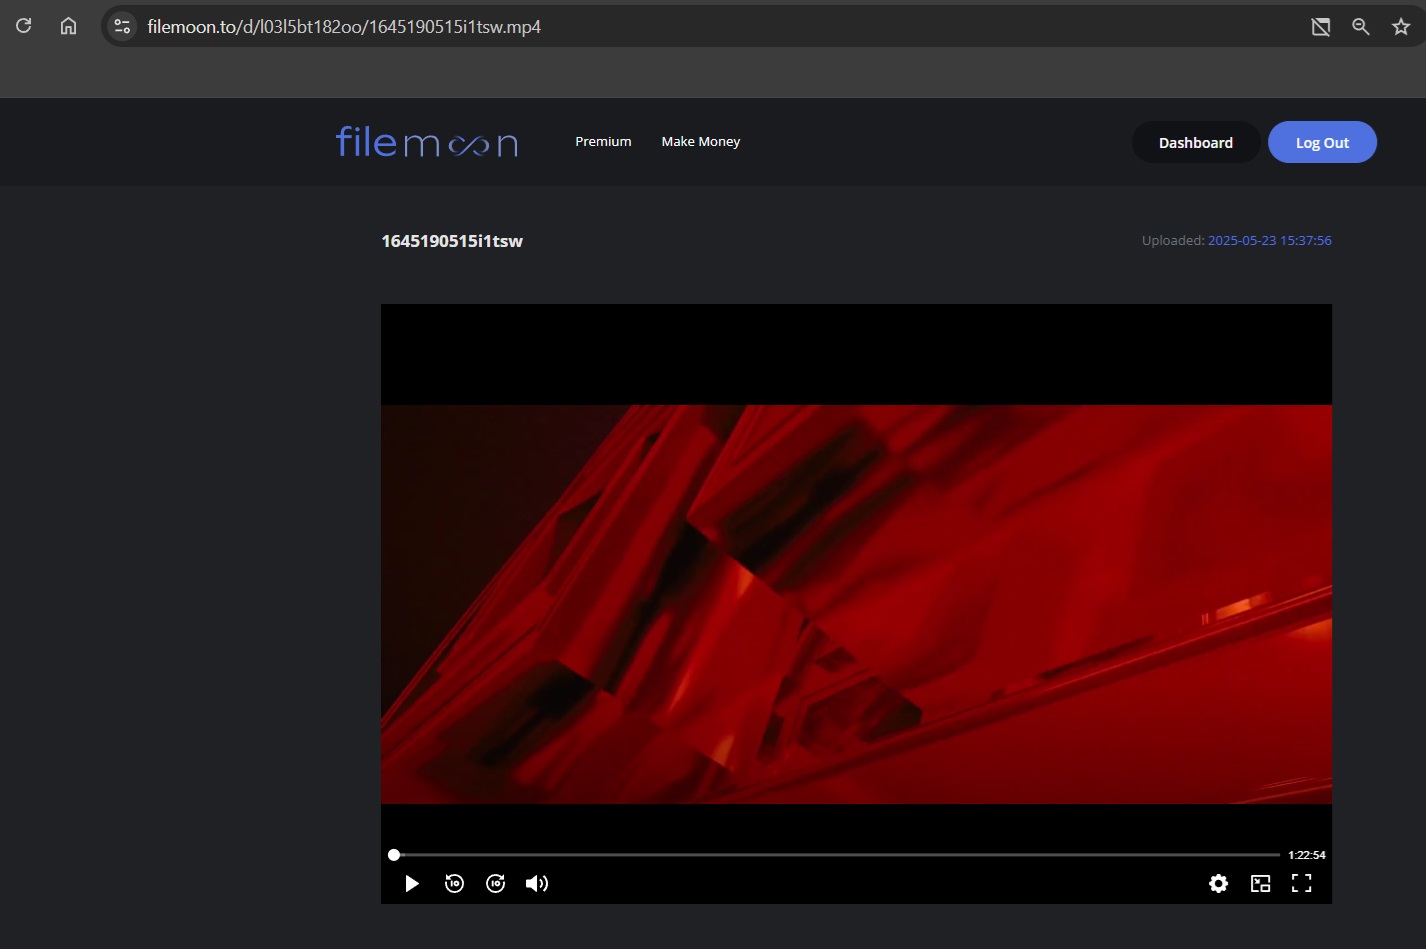The width and height of the screenshot is (1426, 949).
Task: Click the FileMoon logo
Action: (426, 142)
